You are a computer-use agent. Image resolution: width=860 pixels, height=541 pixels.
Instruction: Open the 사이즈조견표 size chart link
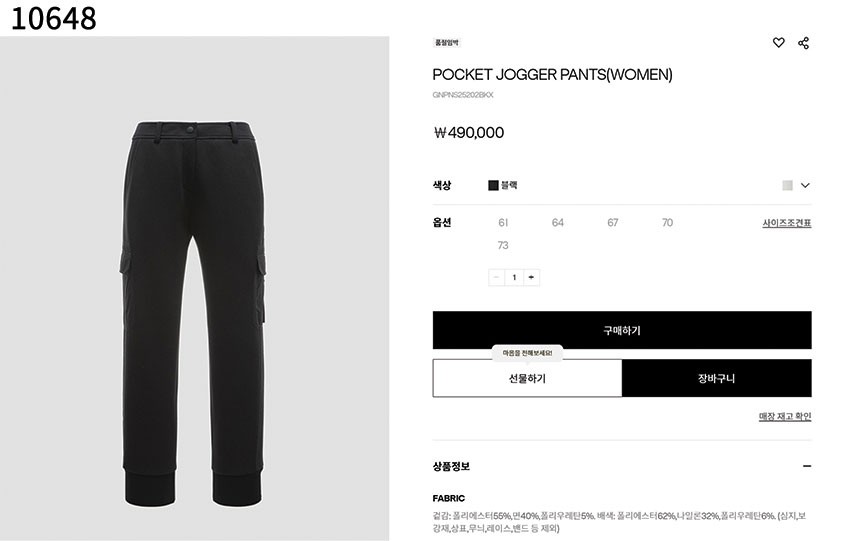tap(787, 223)
